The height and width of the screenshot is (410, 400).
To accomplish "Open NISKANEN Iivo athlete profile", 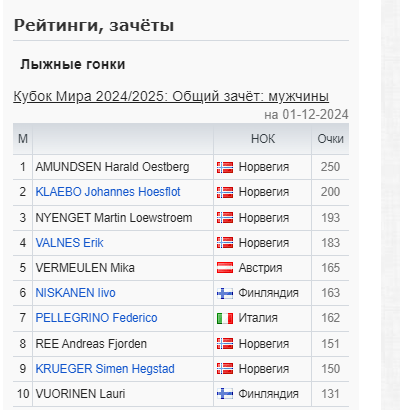I will (x=75, y=293).
